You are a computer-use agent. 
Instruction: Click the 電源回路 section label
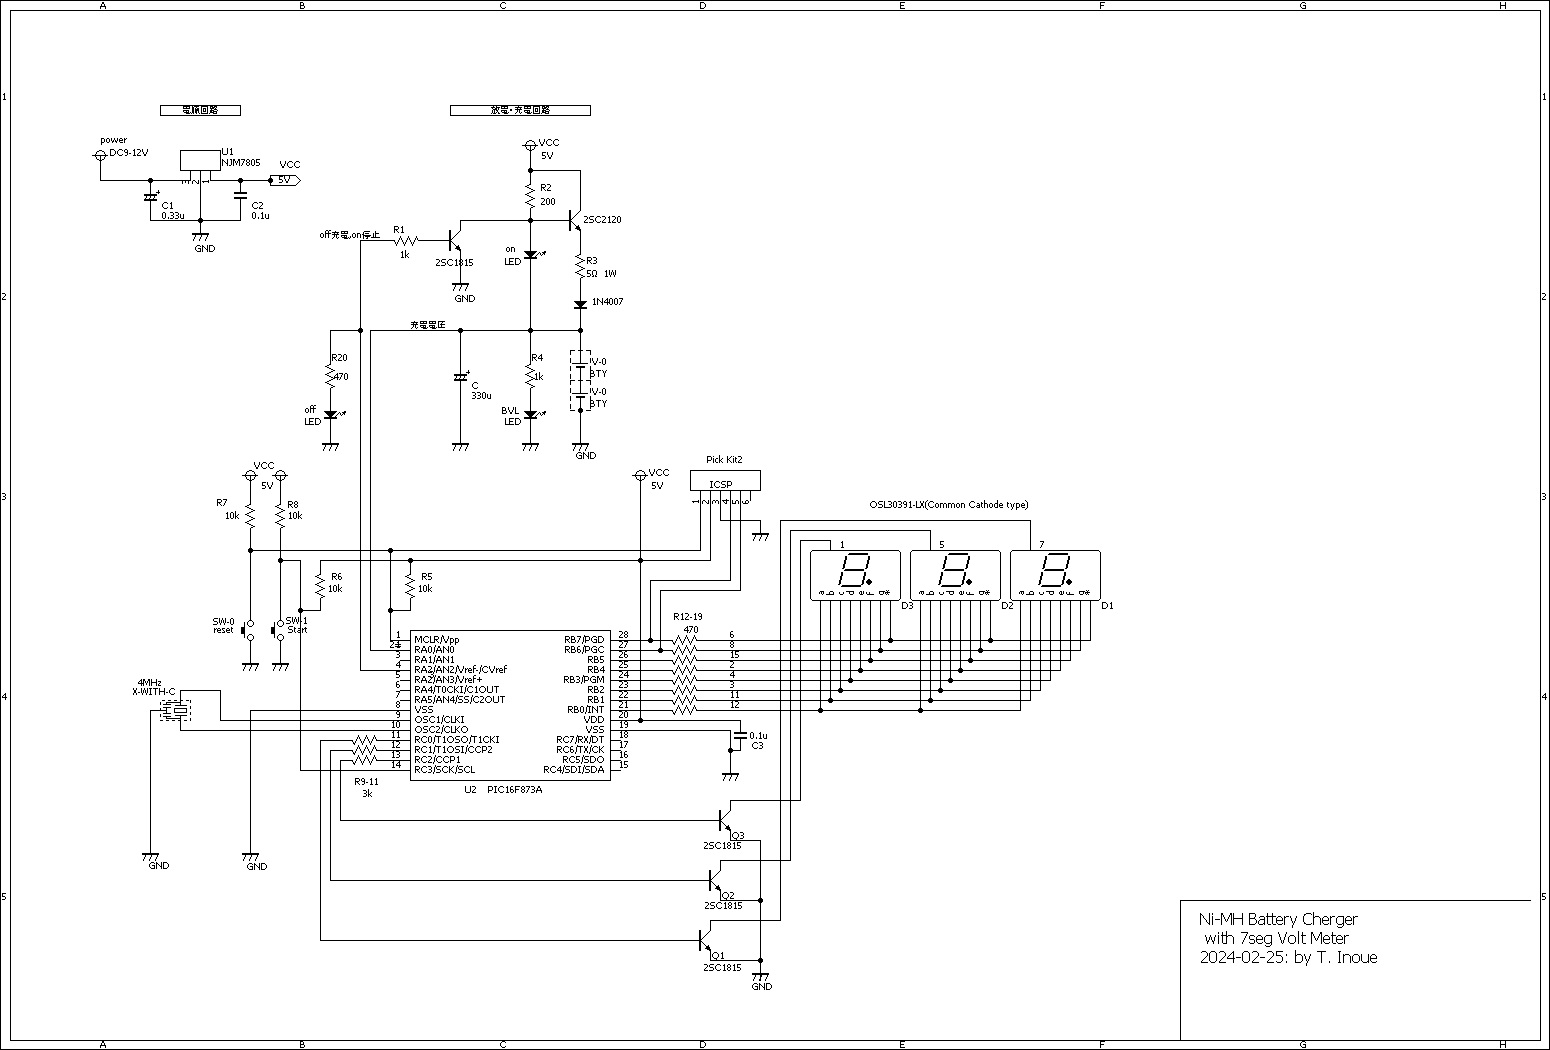[x=200, y=110]
